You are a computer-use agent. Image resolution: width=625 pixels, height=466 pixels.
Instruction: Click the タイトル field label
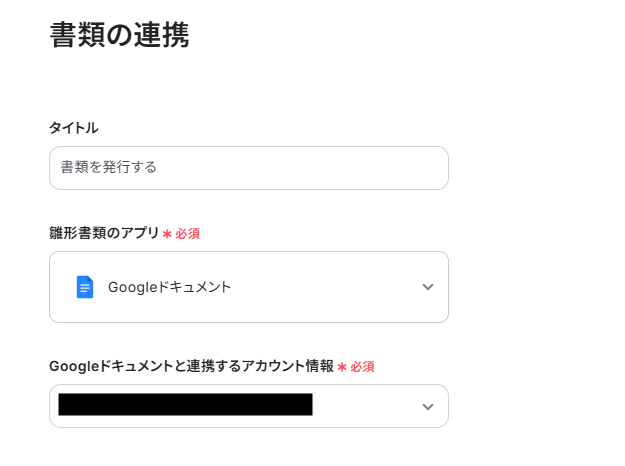click(74, 128)
